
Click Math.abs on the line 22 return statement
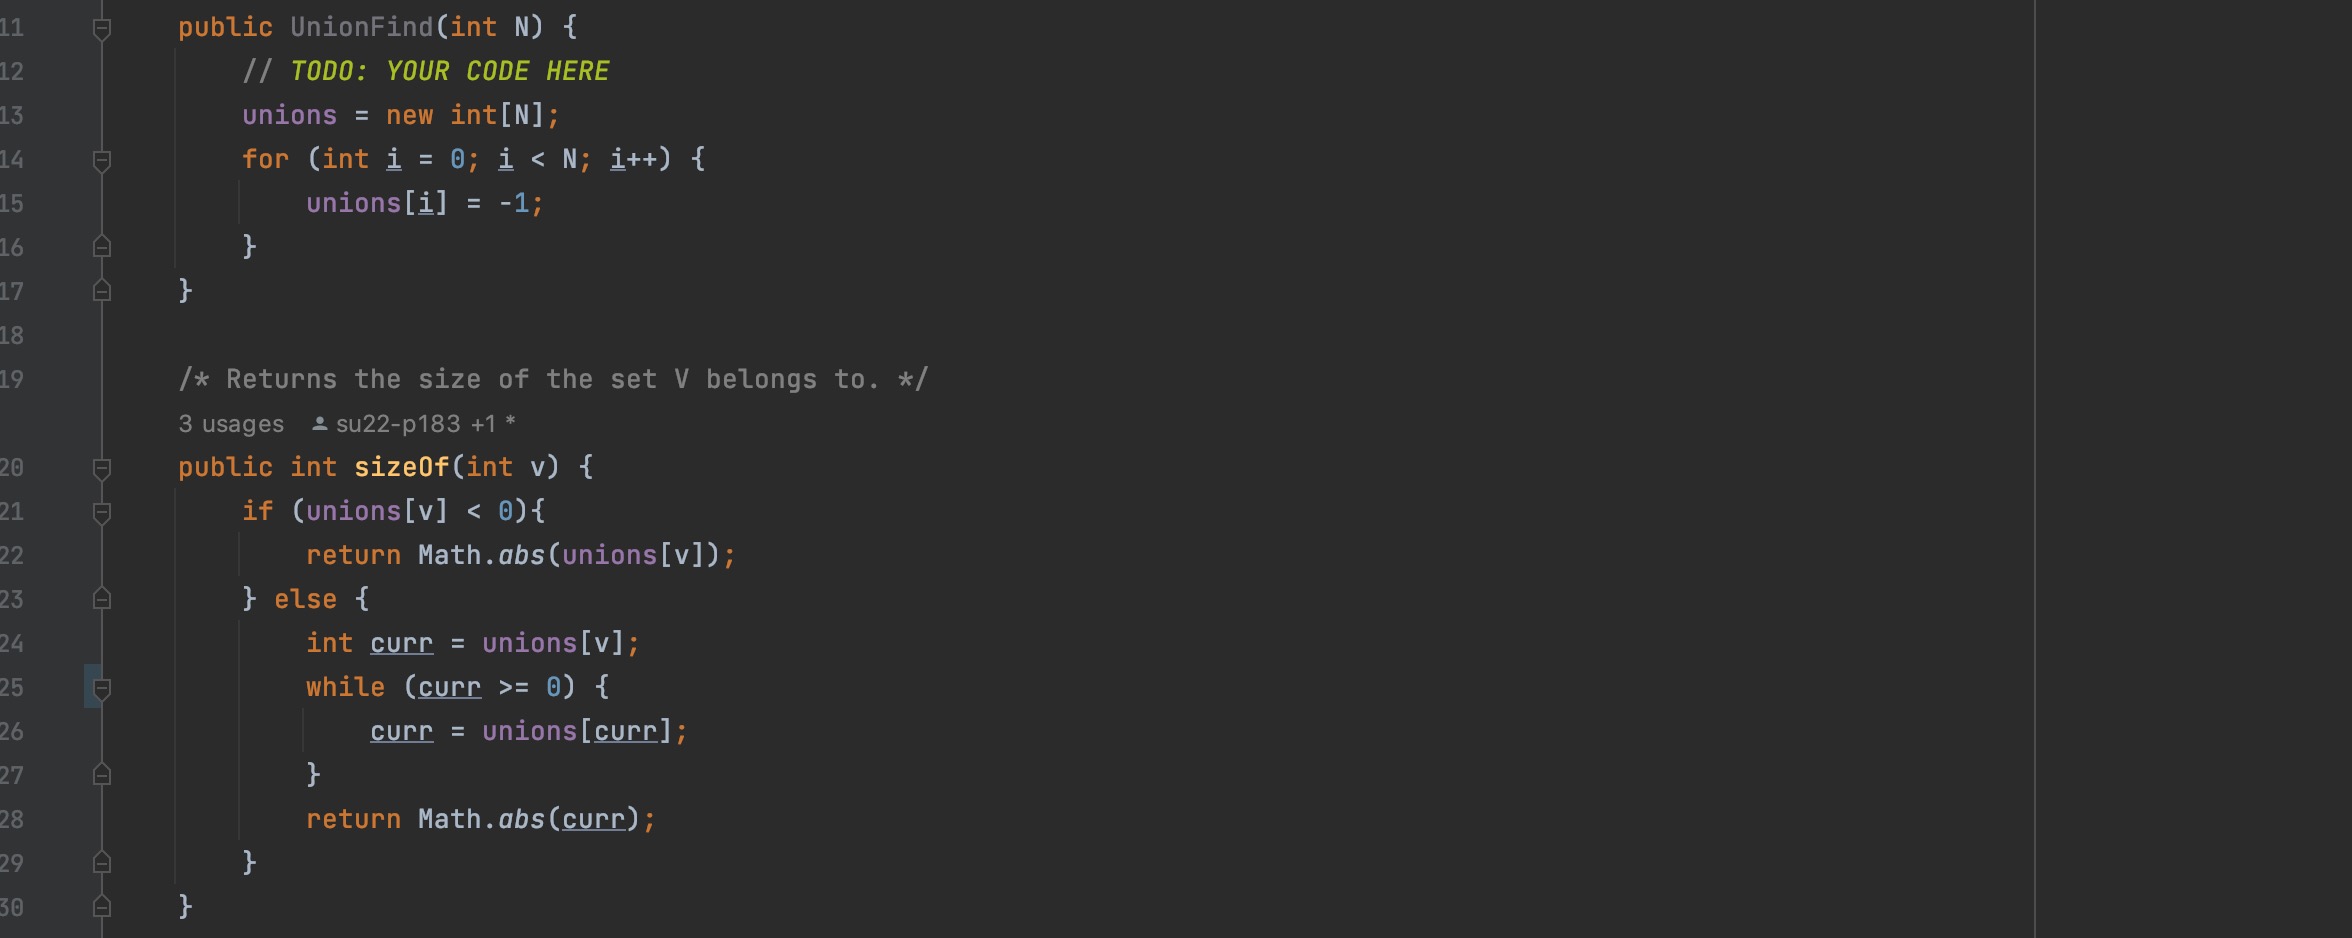coord(481,555)
